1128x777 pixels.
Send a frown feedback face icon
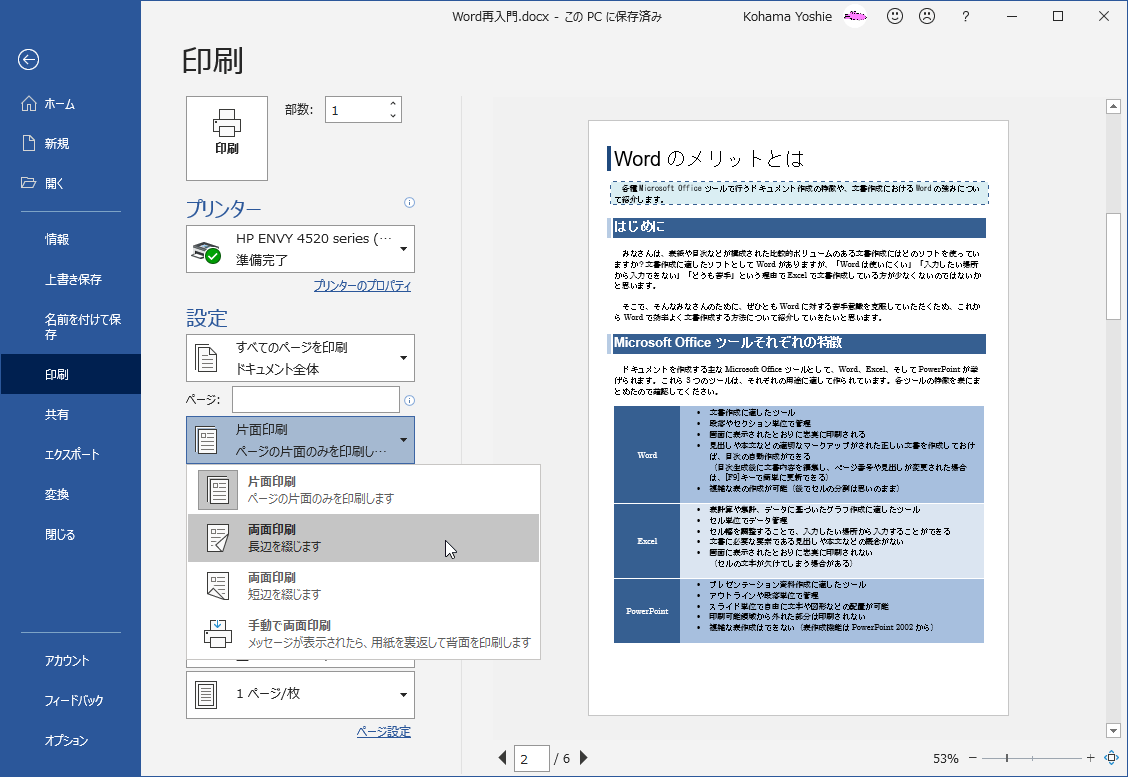tap(927, 16)
